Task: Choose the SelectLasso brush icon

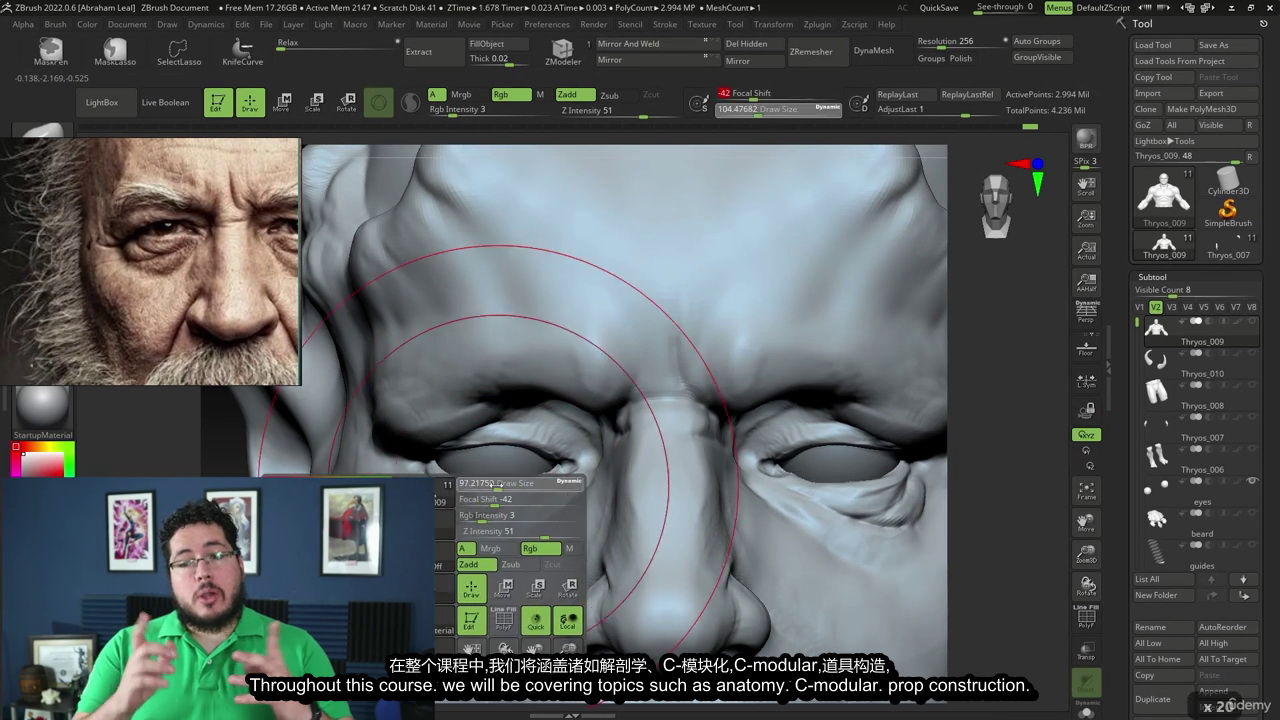Action: pyautogui.click(x=179, y=51)
